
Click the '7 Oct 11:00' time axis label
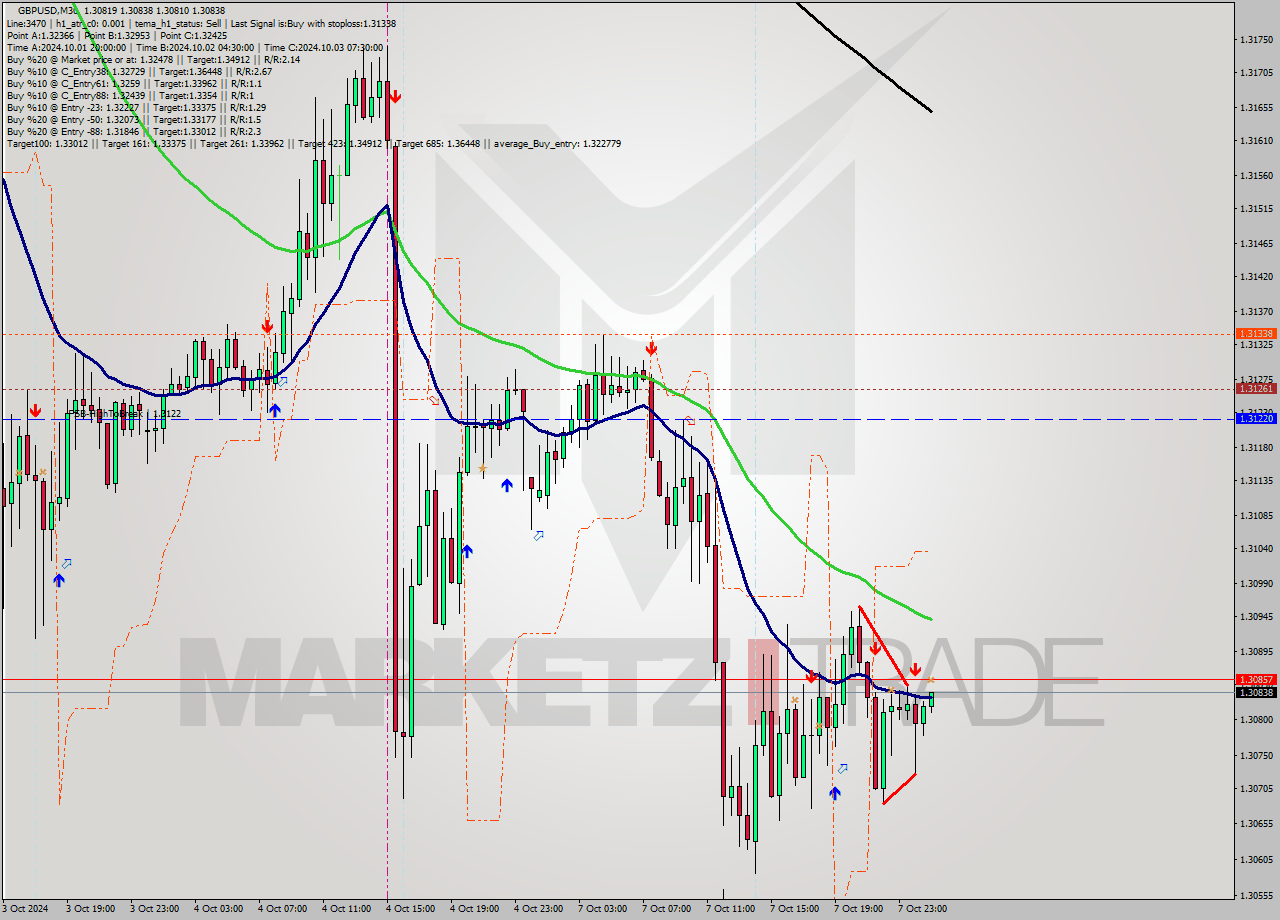[730, 909]
